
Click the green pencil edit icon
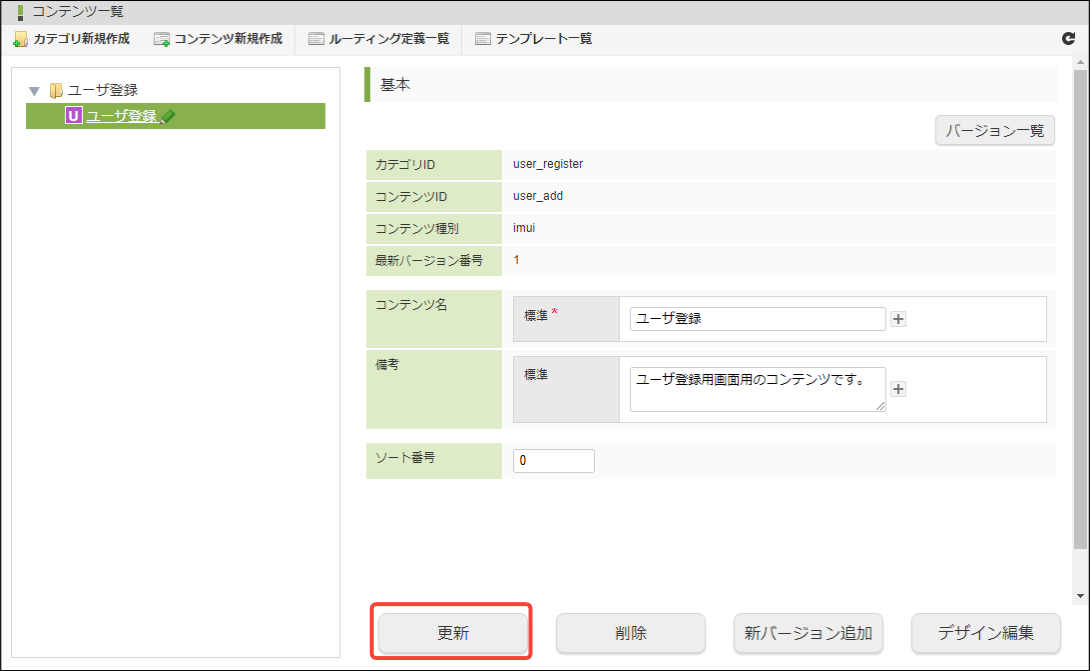coord(168,117)
